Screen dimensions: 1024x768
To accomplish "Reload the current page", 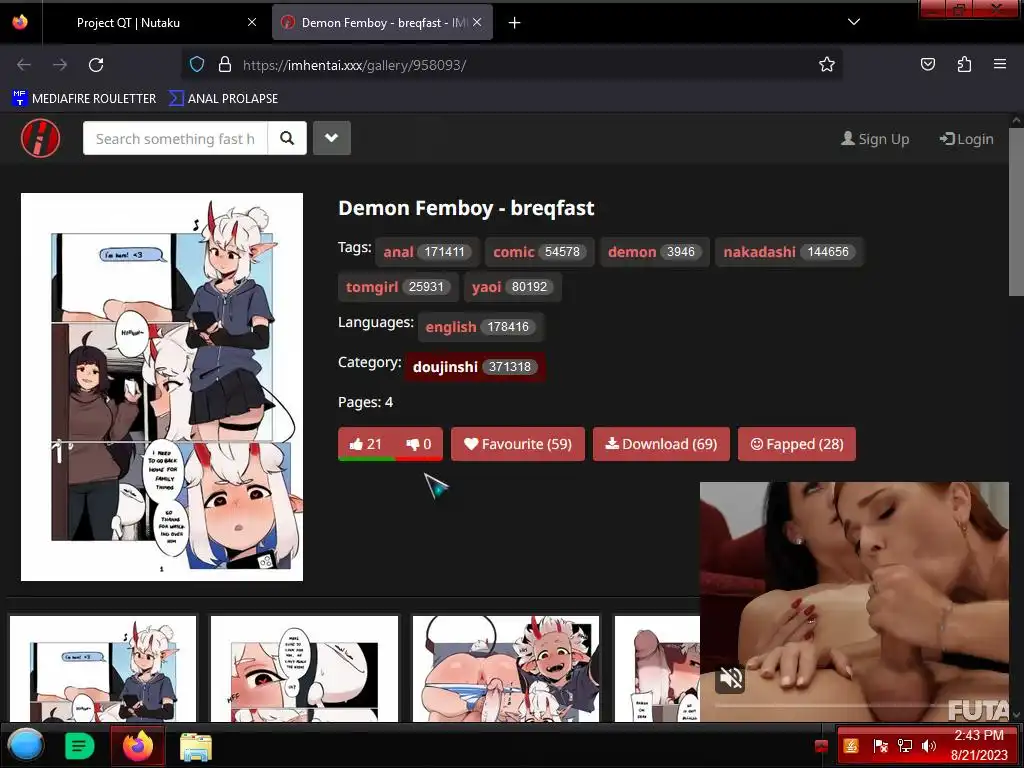I will tap(96, 65).
